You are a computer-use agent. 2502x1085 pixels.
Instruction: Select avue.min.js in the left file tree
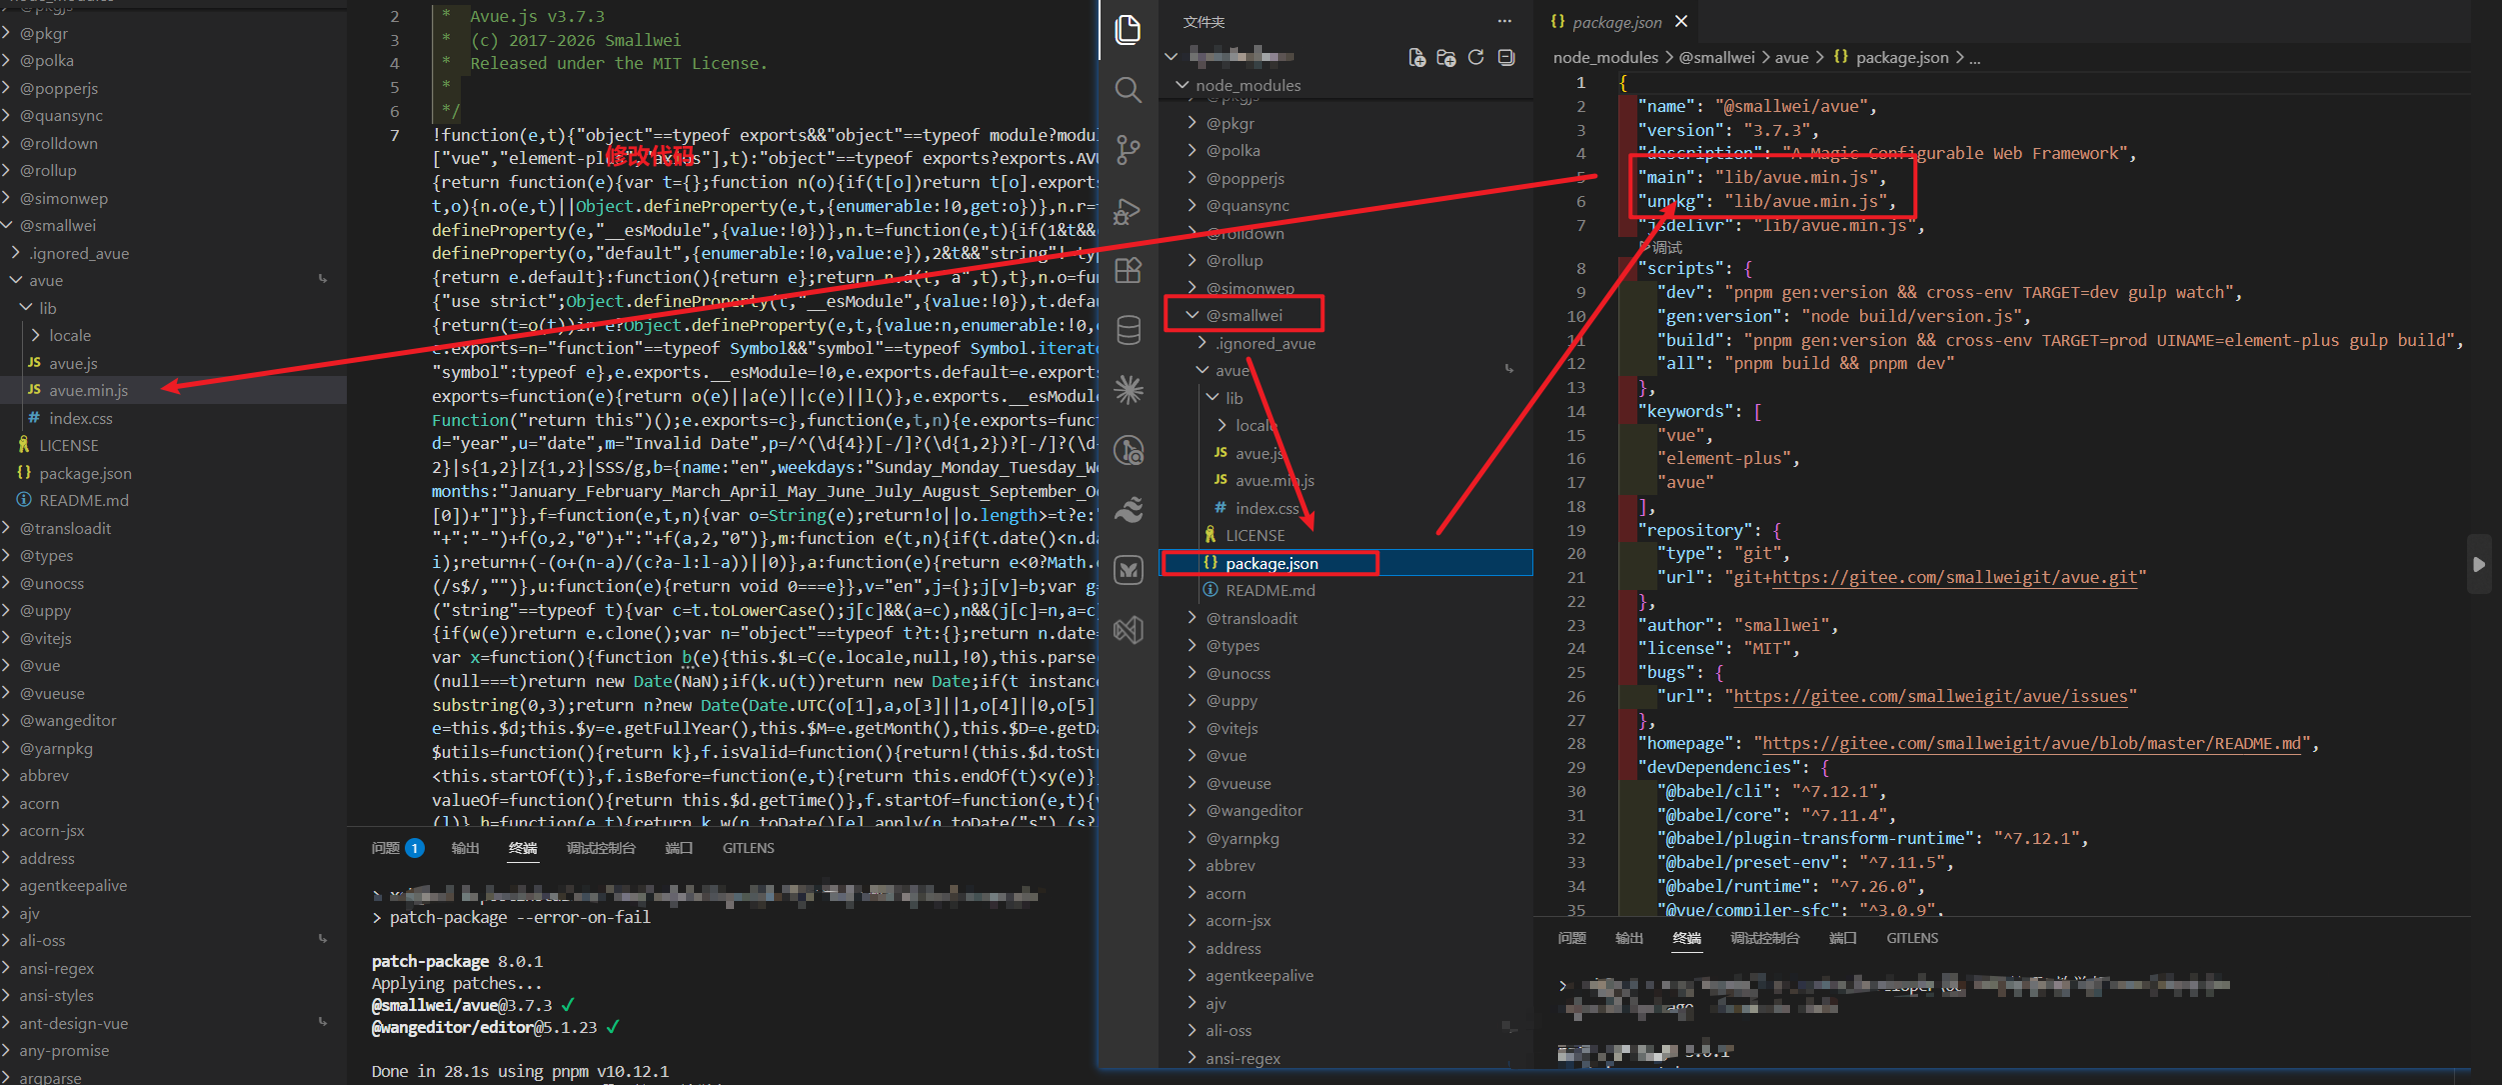[x=88, y=390]
